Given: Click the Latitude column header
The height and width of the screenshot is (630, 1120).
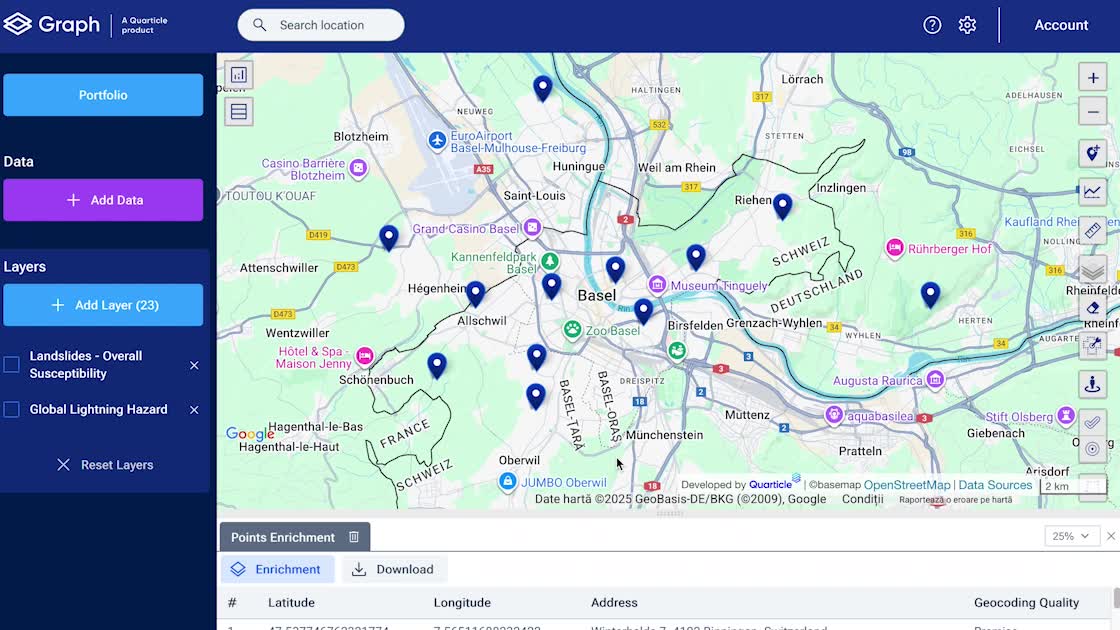Looking at the screenshot, I should tap(291, 602).
